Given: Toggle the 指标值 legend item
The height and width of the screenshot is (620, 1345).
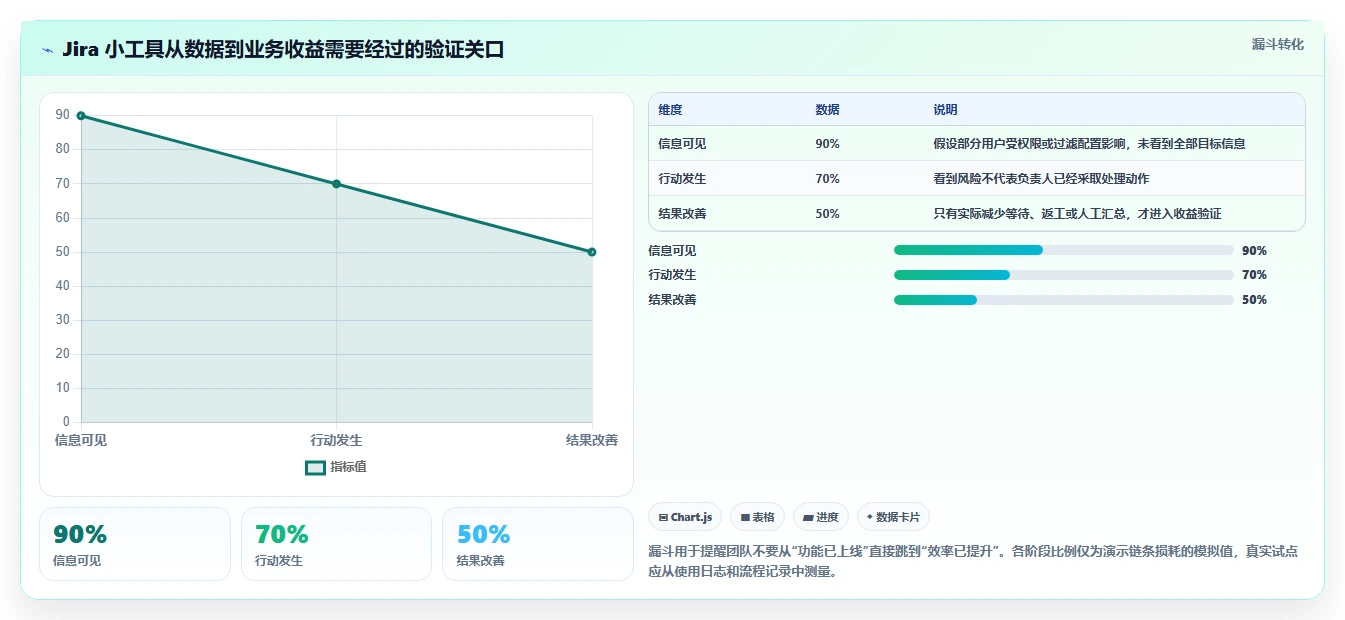Looking at the screenshot, I should tap(336, 467).
